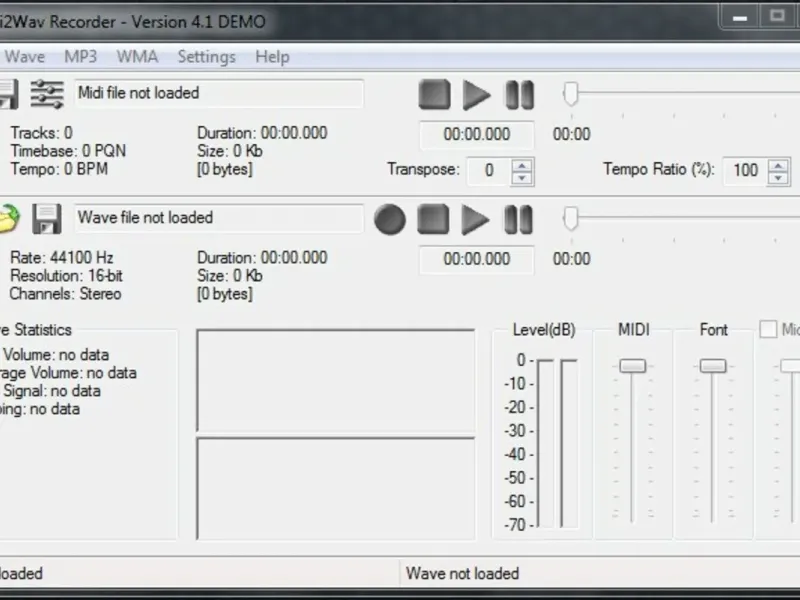The image size is (800, 600).
Task: Open wave file folder icon
Action: click(9, 218)
